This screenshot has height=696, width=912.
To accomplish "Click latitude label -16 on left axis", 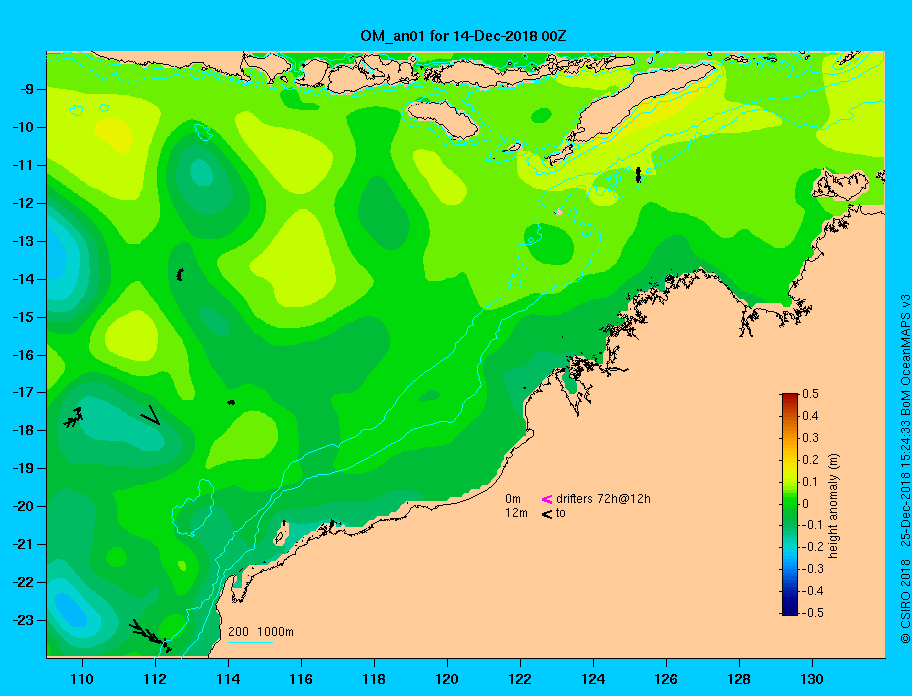I will click(x=22, y=355).
